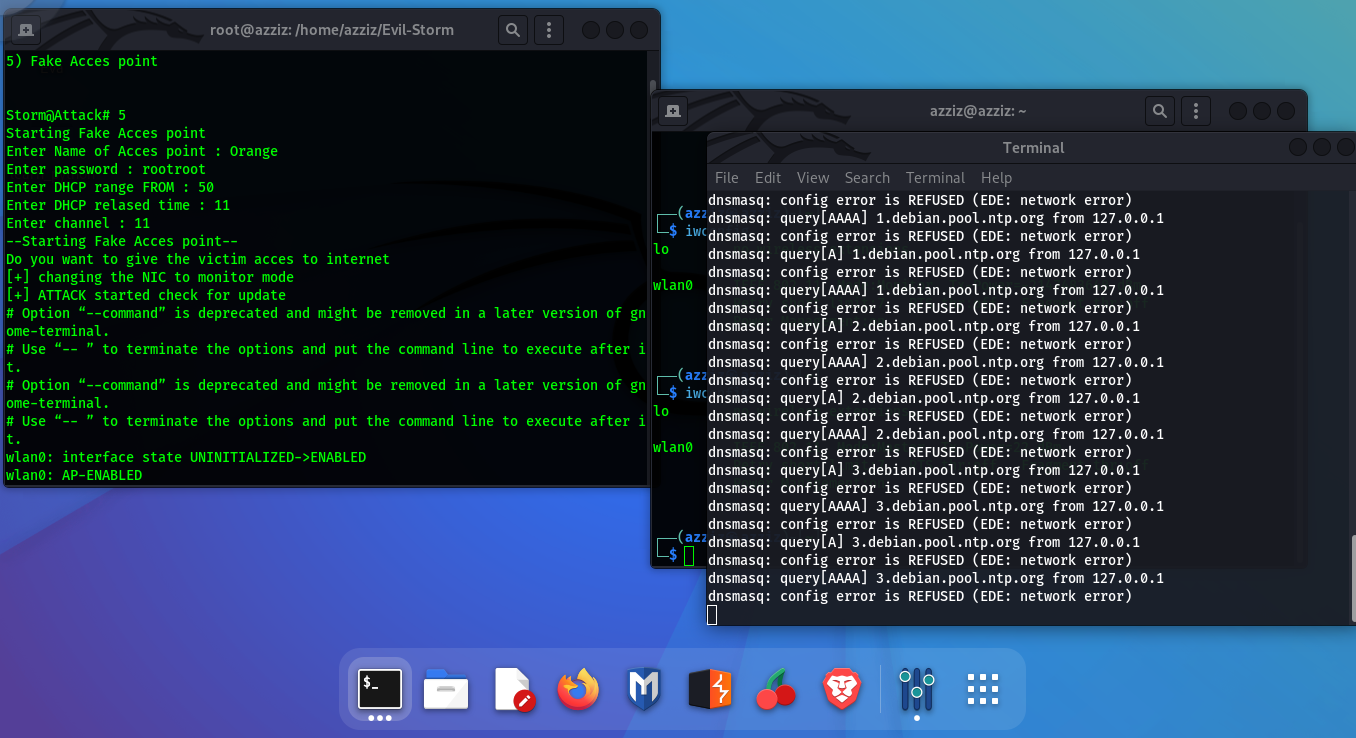Activate search in the Evil-Storm terminal header
1356x738 pixels.
pyautogui.click(x=512, y=29)
